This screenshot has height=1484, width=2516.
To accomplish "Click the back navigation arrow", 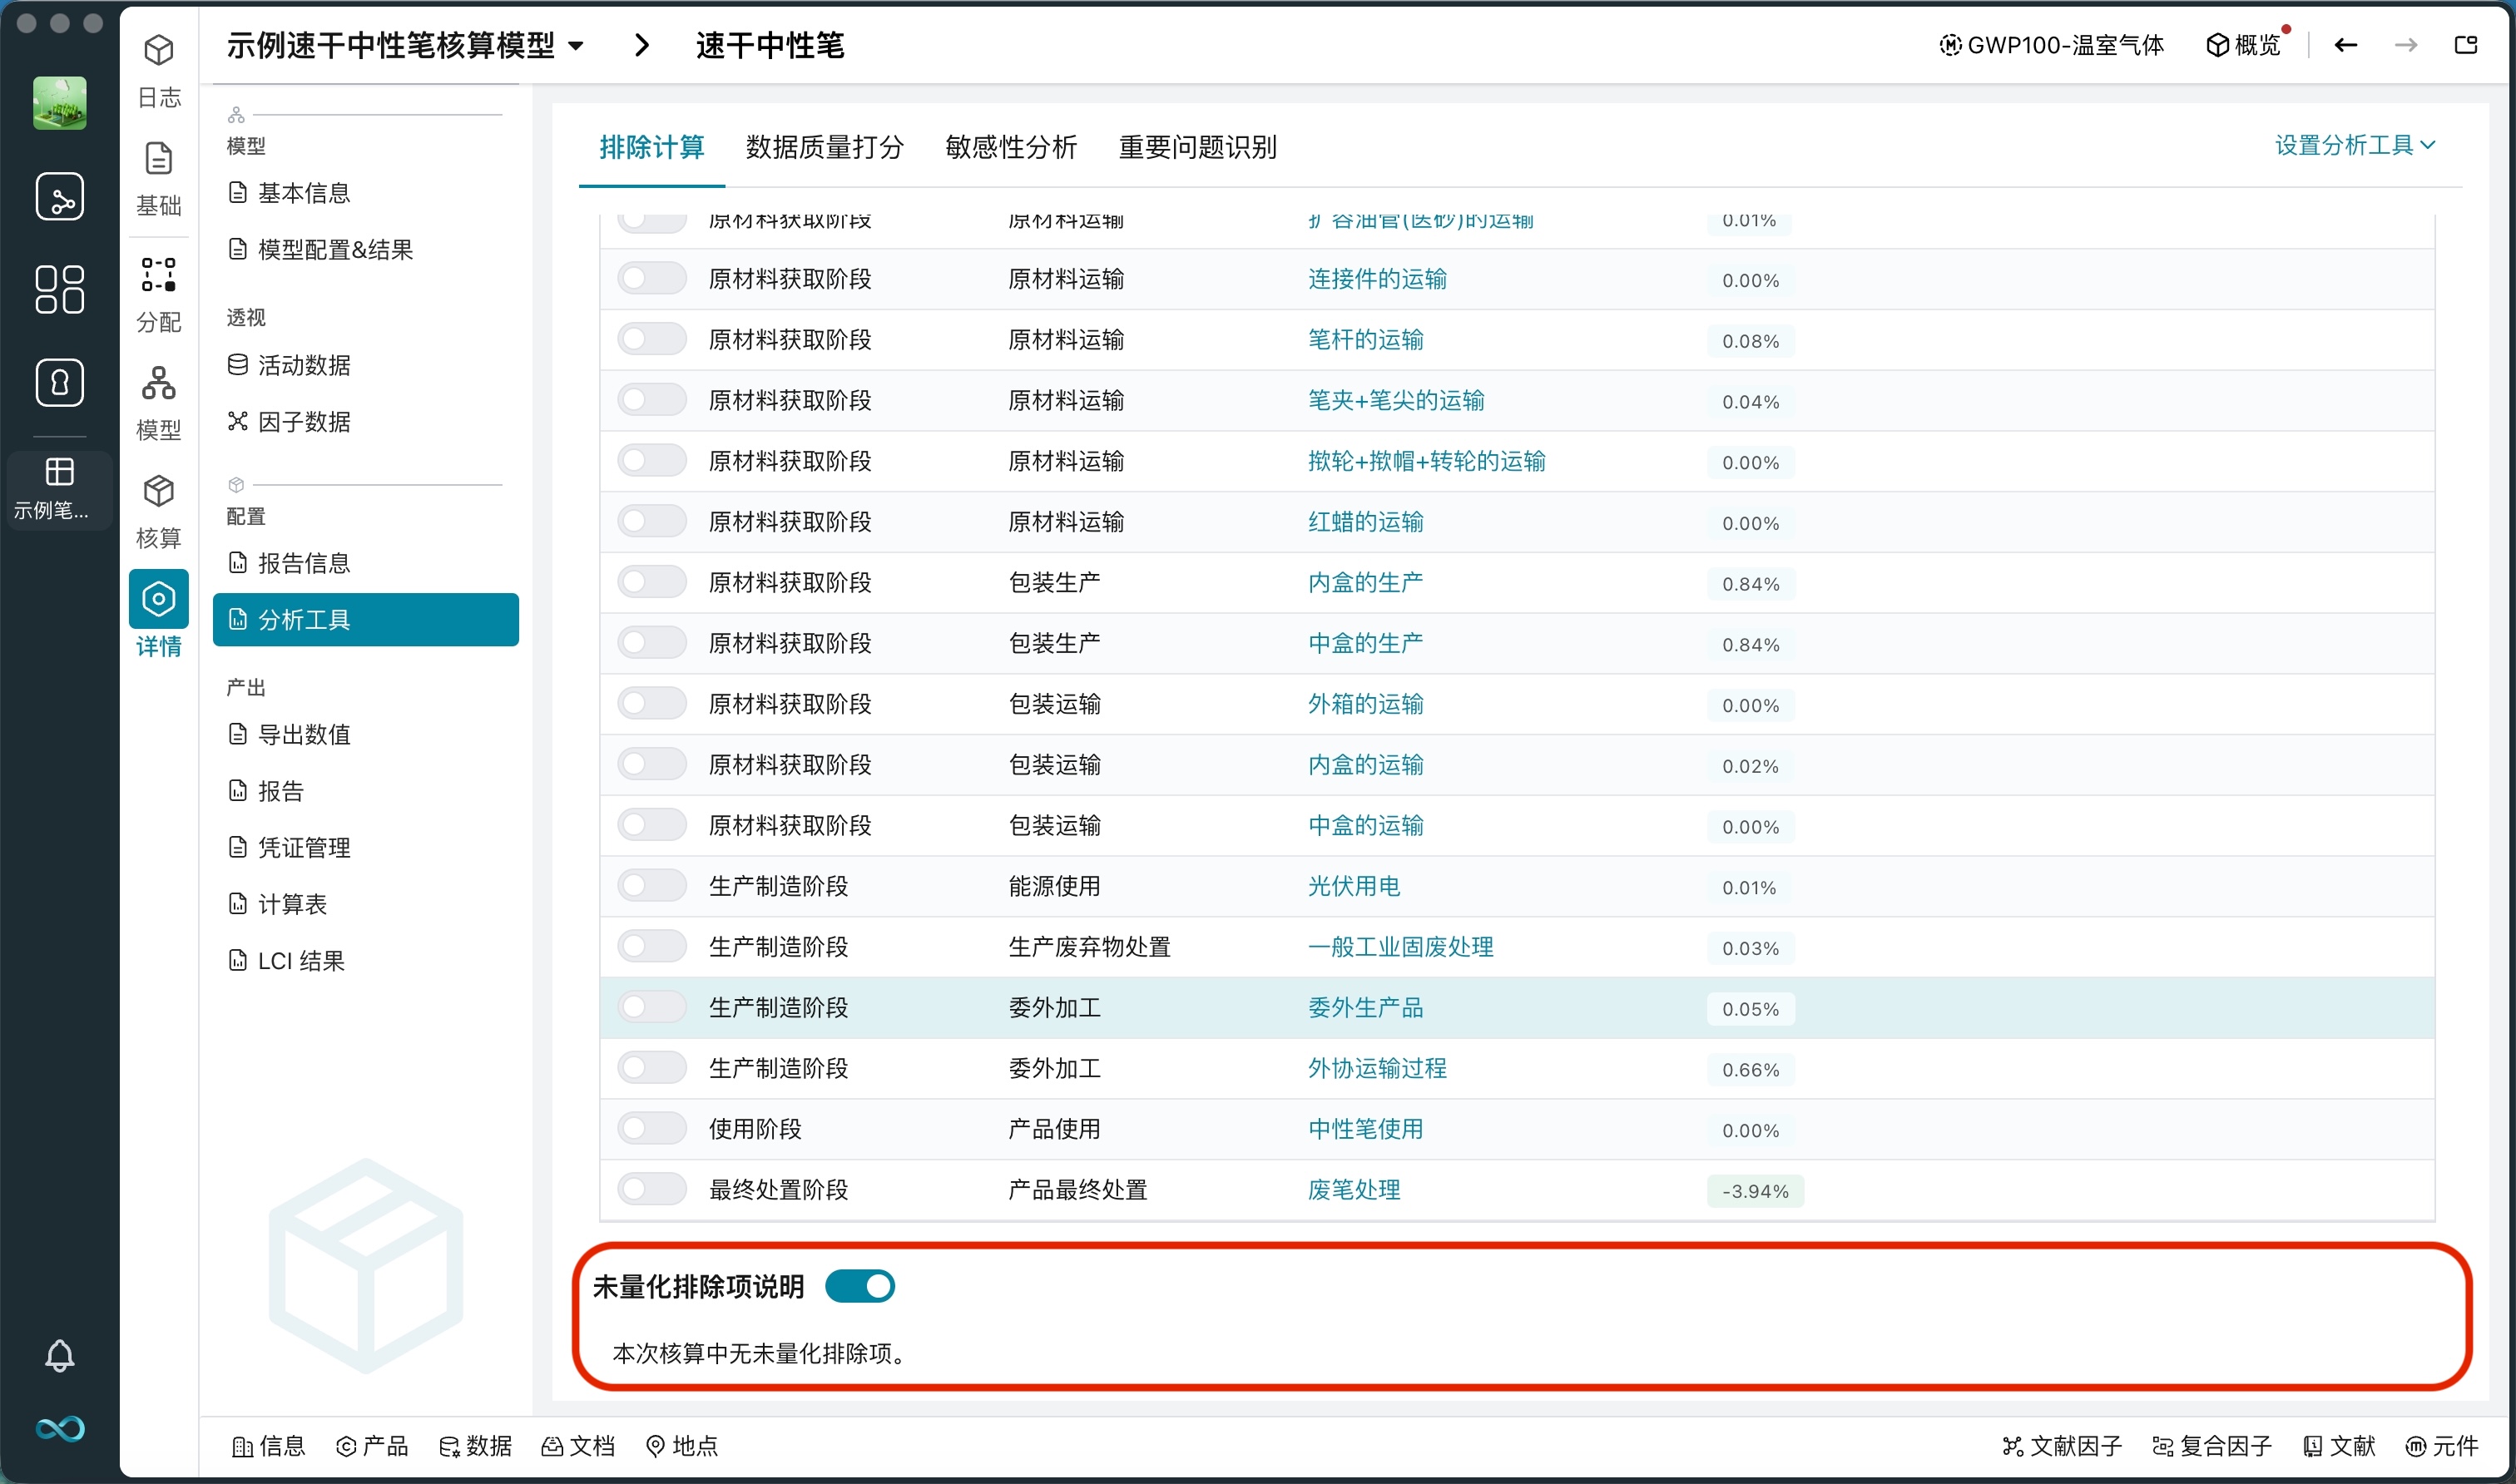I will point(2345,44).
